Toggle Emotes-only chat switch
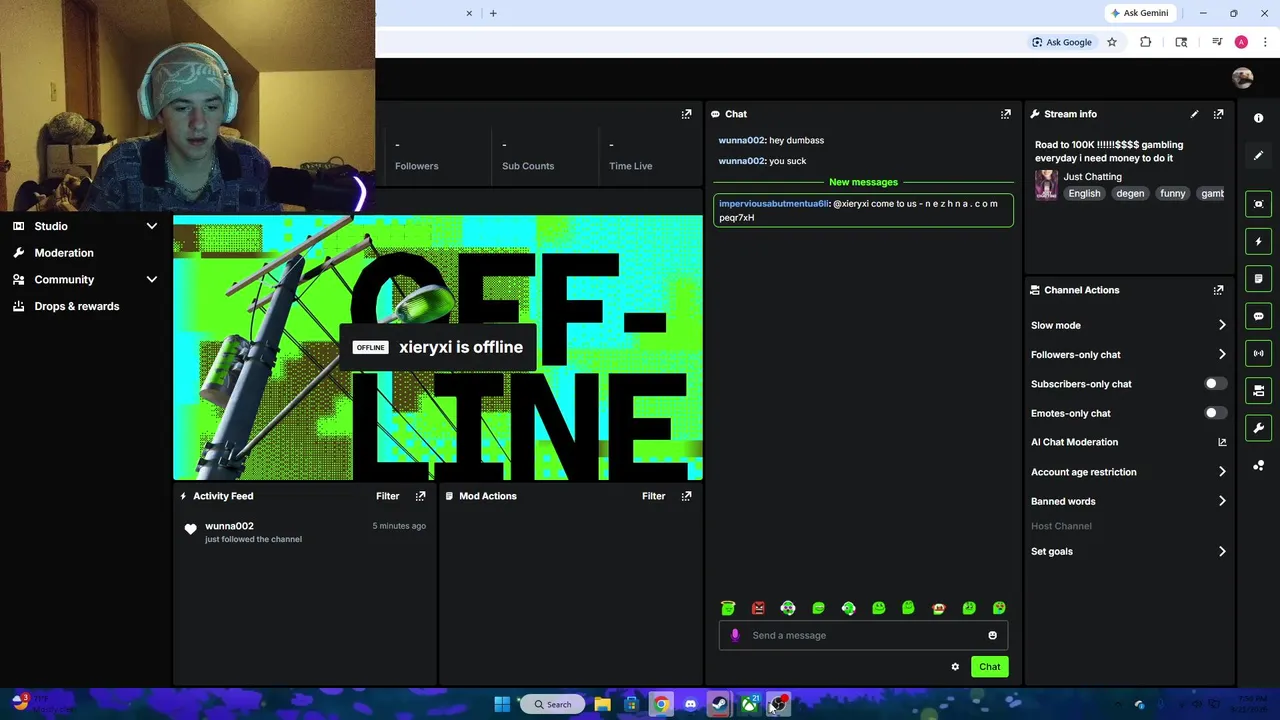 [1215, 413]
